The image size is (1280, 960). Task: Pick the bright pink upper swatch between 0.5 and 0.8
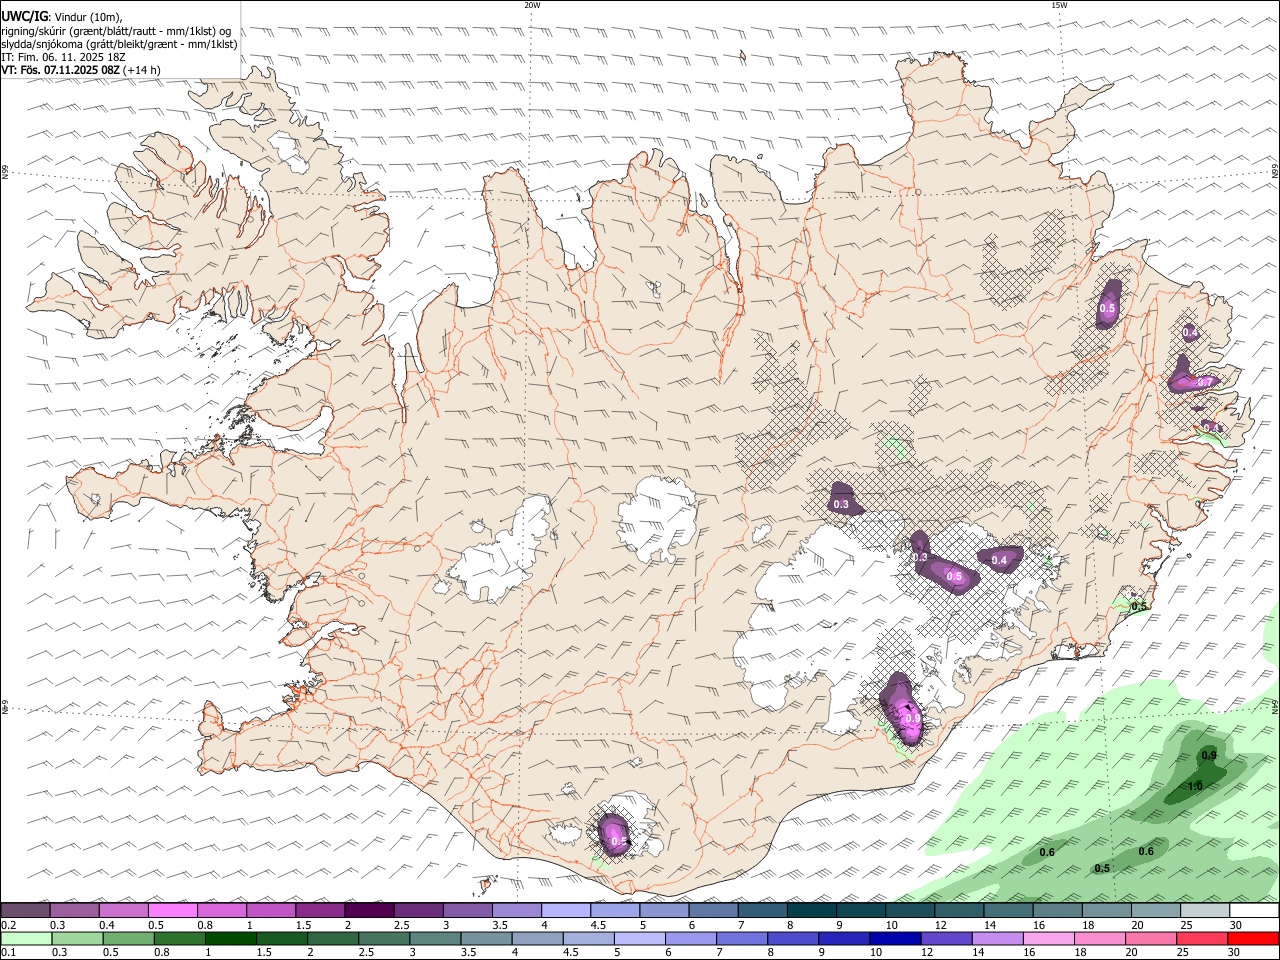point(173,910)
